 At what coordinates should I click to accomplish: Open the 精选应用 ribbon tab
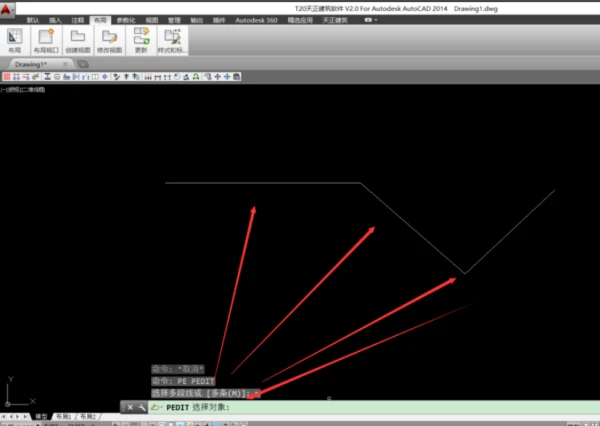pos(300,20)
